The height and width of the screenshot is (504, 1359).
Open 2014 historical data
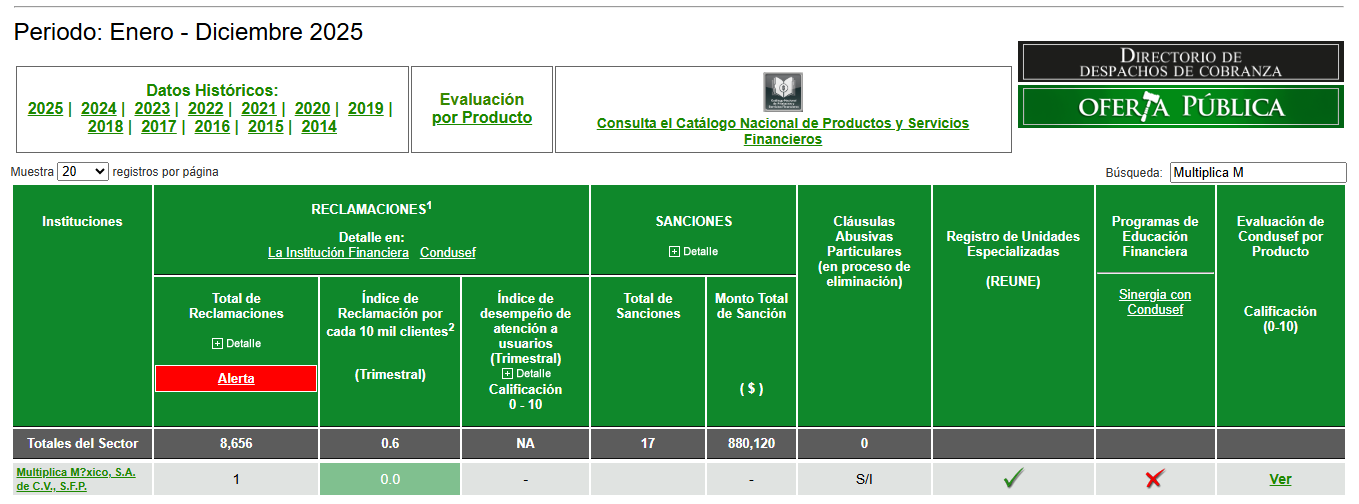[x=319, y=127]
